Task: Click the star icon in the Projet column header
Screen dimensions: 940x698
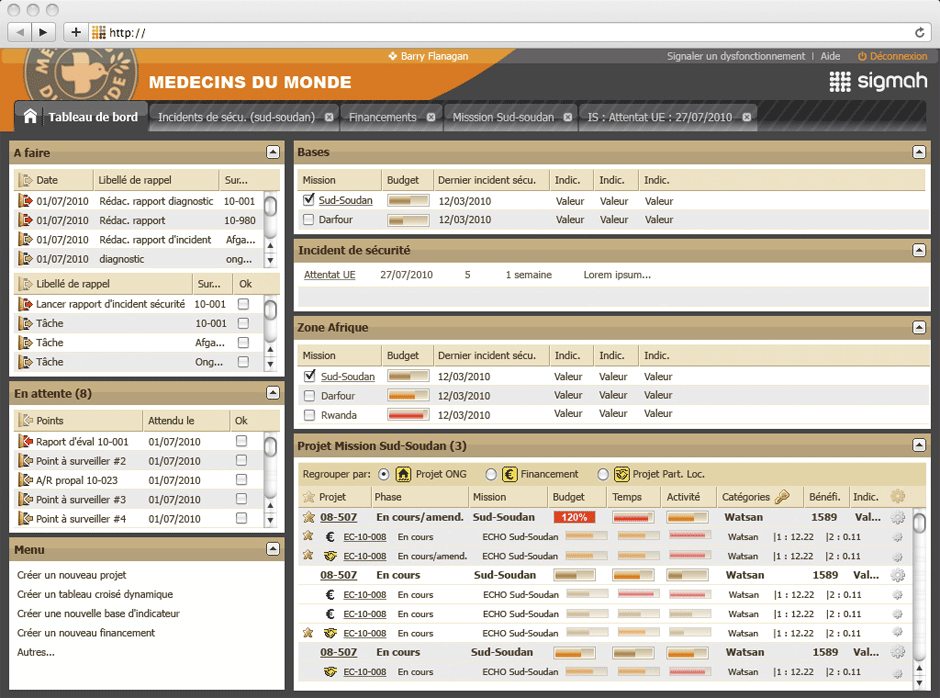Action: click(309, 497)
